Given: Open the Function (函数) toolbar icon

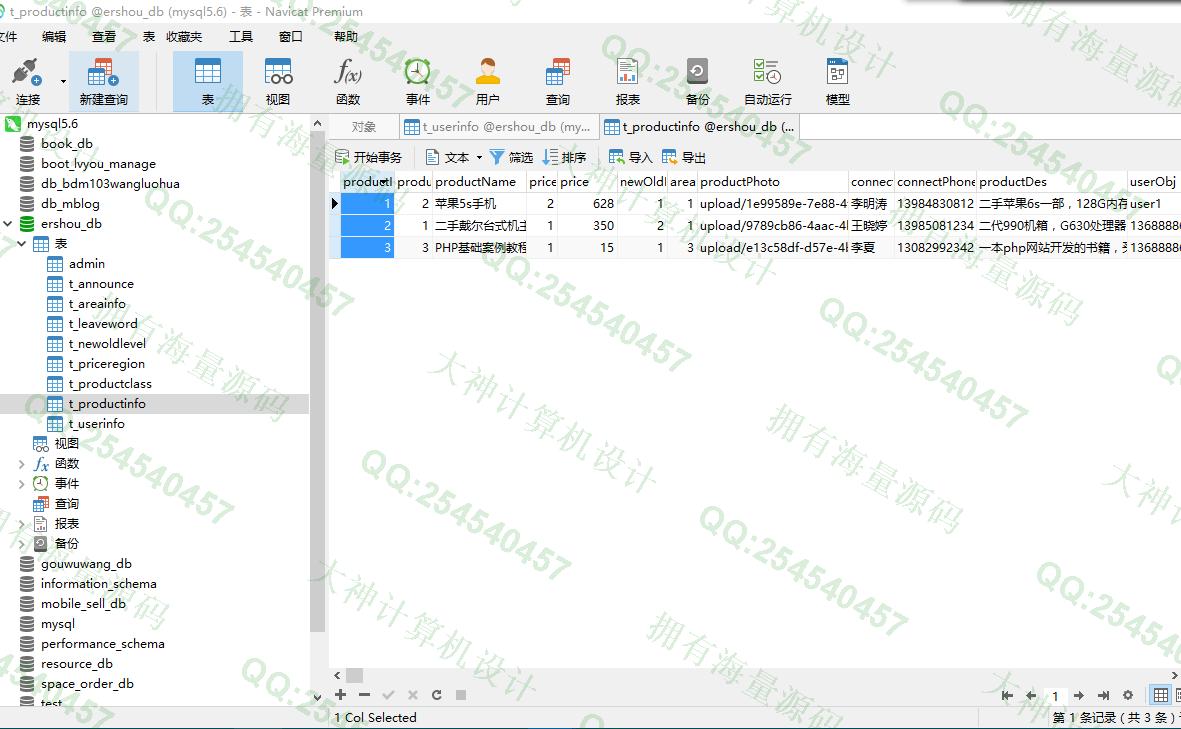Looking at the screenshot, I should 348,81.
